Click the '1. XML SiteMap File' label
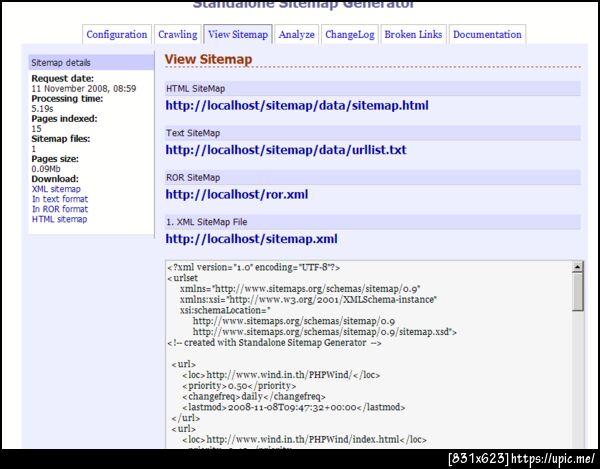This screenshot has height=469, width=600. (x=207, y=222)
